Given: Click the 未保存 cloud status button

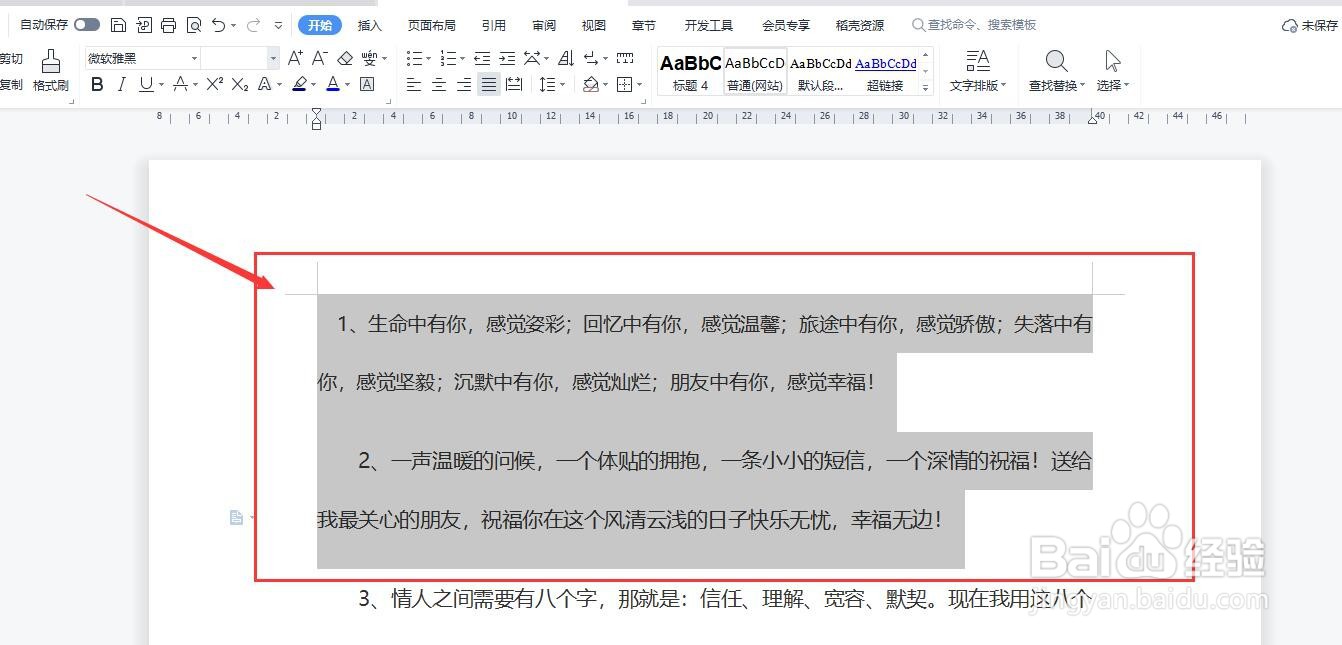Looking at the screenshot, I should (x=1310, y=25).
